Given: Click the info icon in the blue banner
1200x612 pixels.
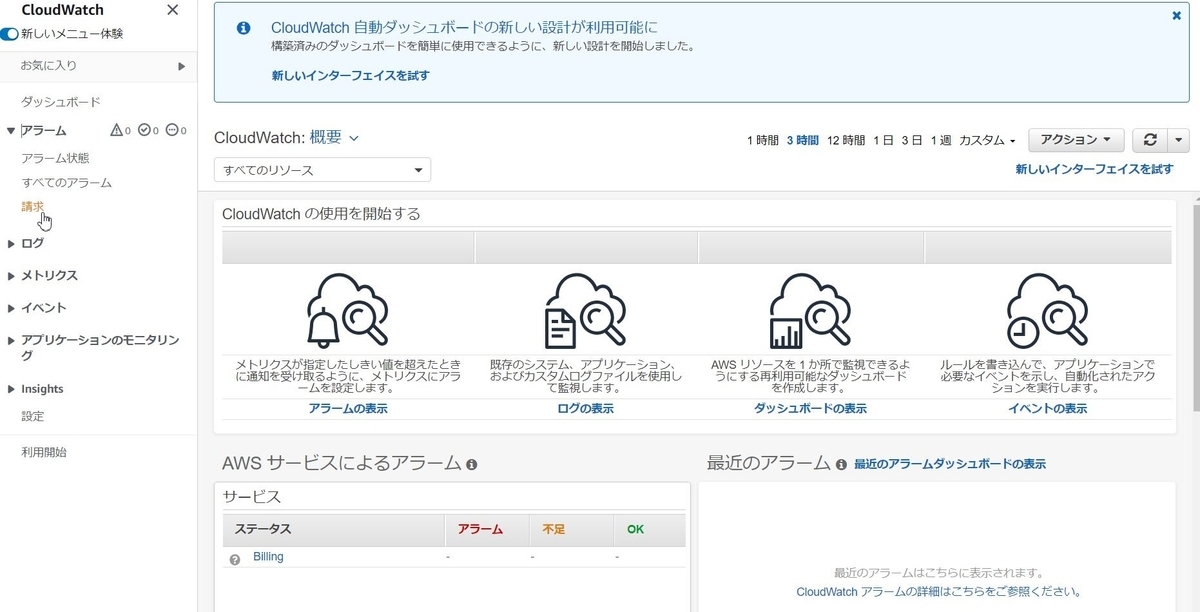Looking at the screenshot, I should pyautogui.click(x=243, y=28).
